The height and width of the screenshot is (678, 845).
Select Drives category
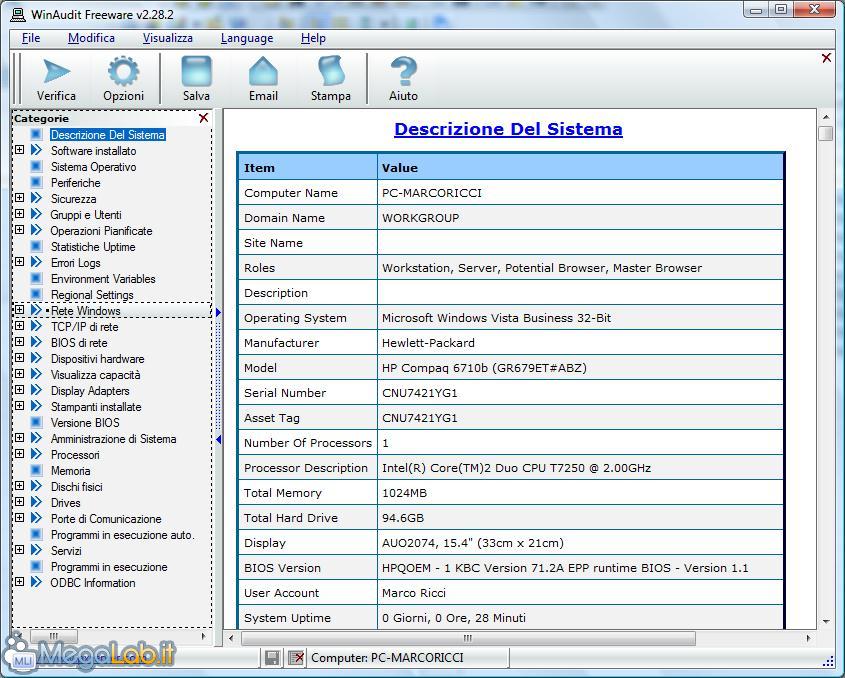coord(65,503)
